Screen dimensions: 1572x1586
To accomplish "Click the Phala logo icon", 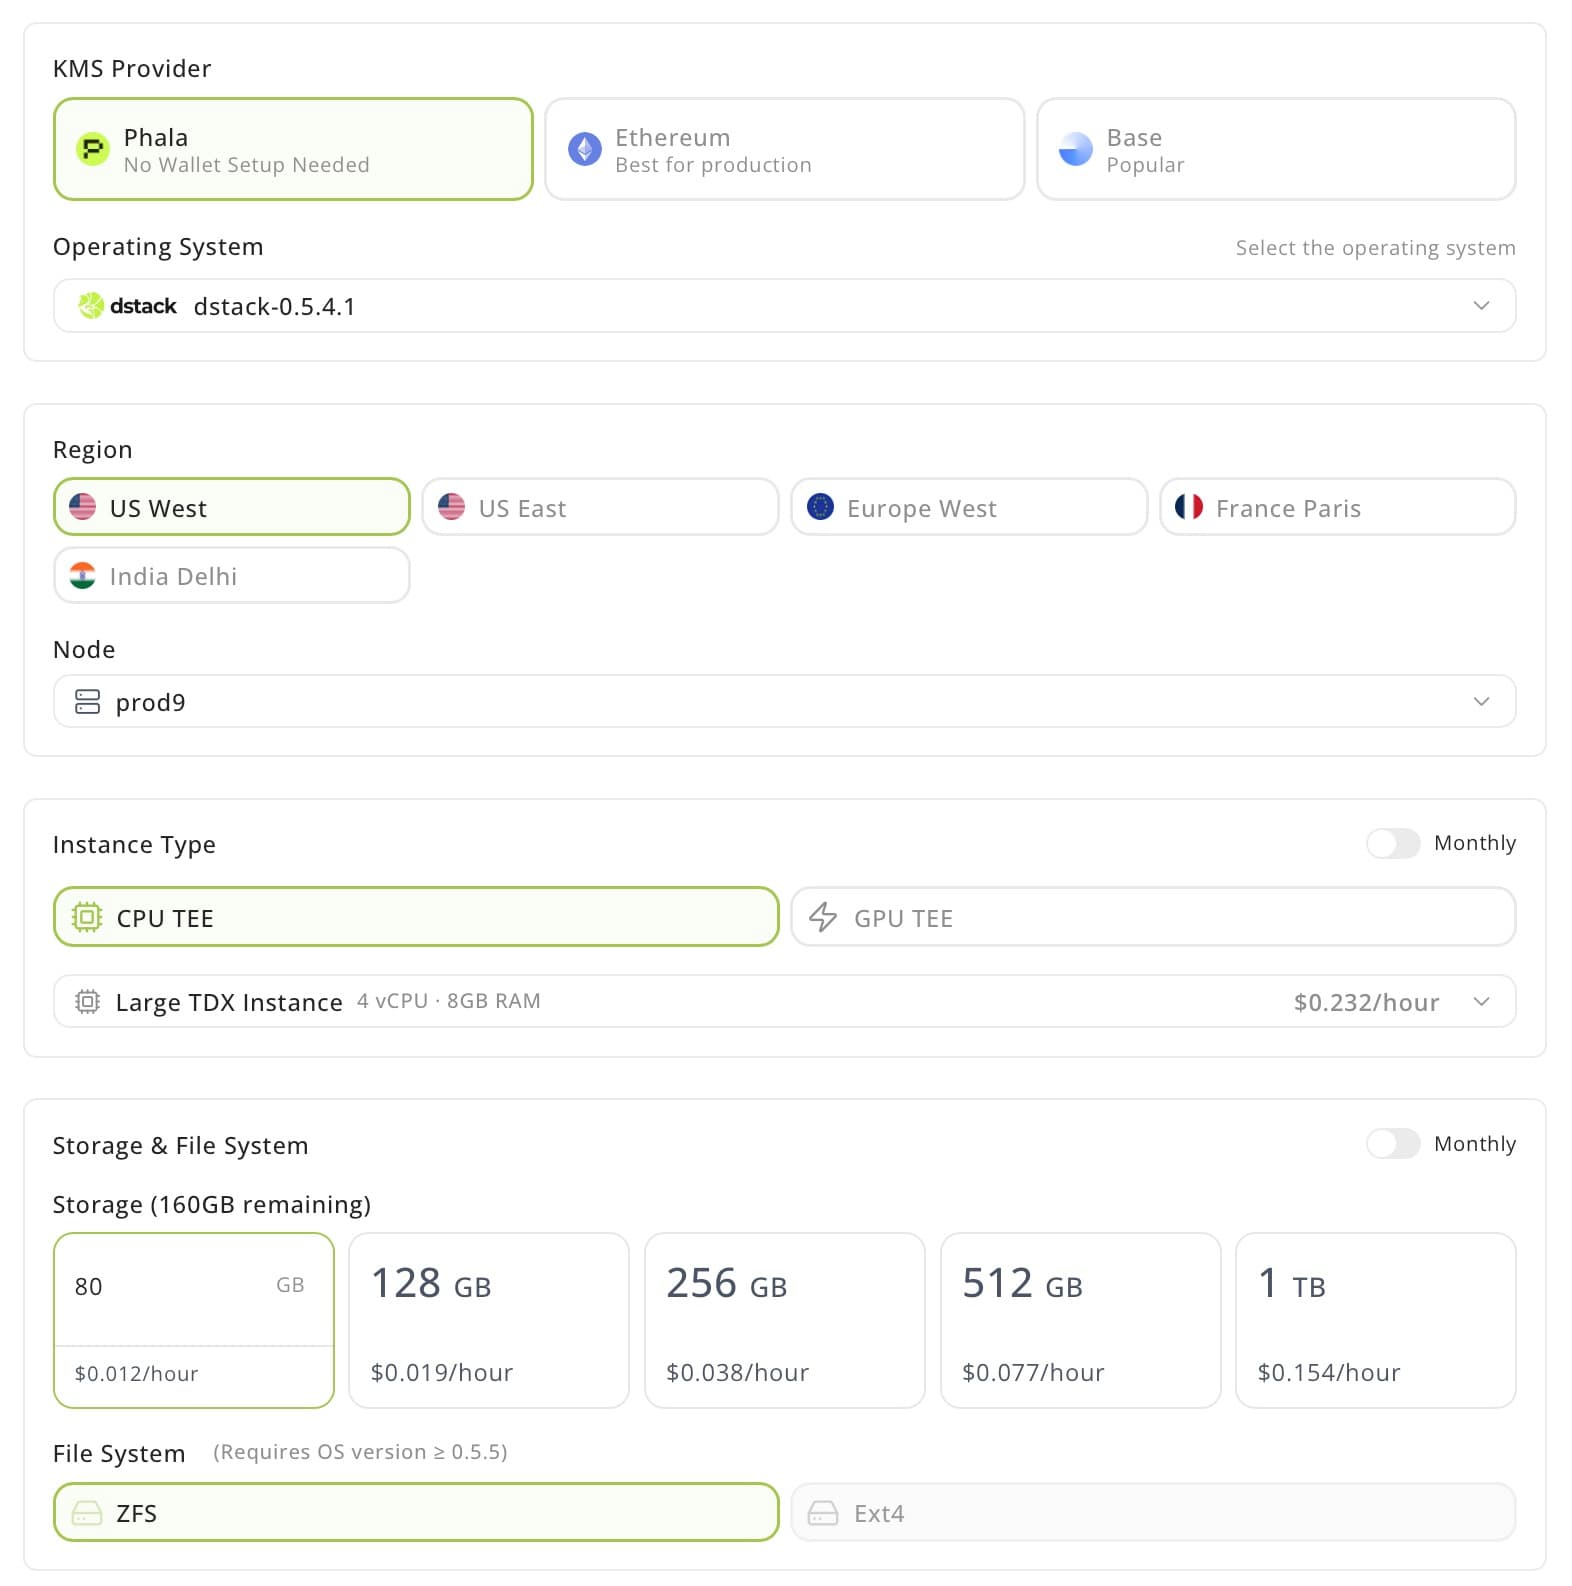I will tap(93, 150).
